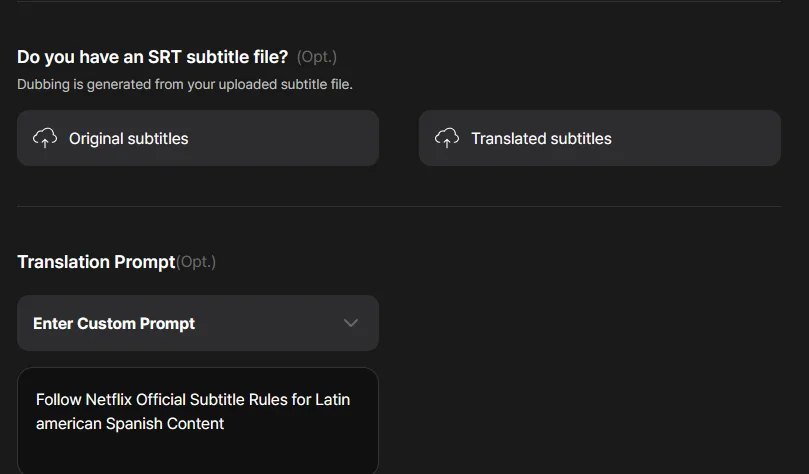Image resolution: width=809 pixels, height=474 pixels.
Task: Open the Enter Custom Prompt dropdown
Action: point(198,323)
